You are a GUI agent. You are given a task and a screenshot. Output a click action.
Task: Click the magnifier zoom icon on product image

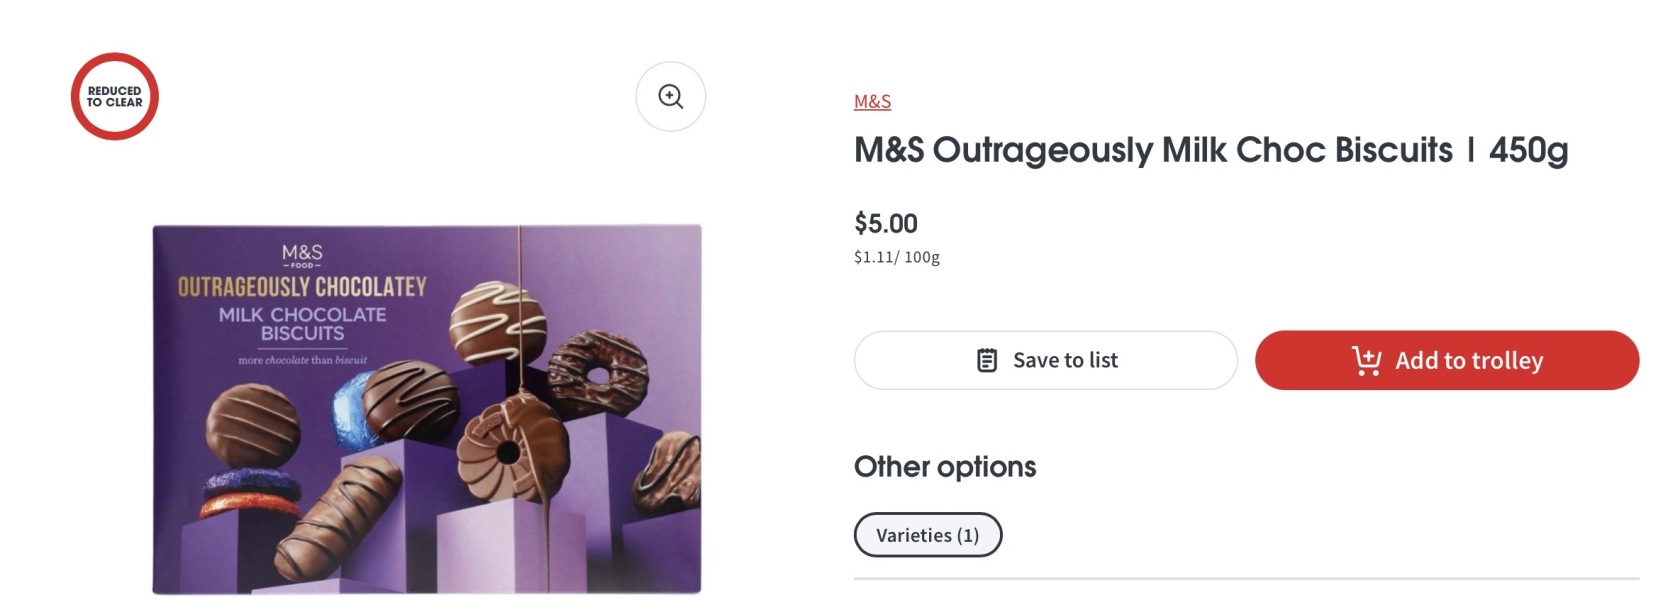point(670,96)
